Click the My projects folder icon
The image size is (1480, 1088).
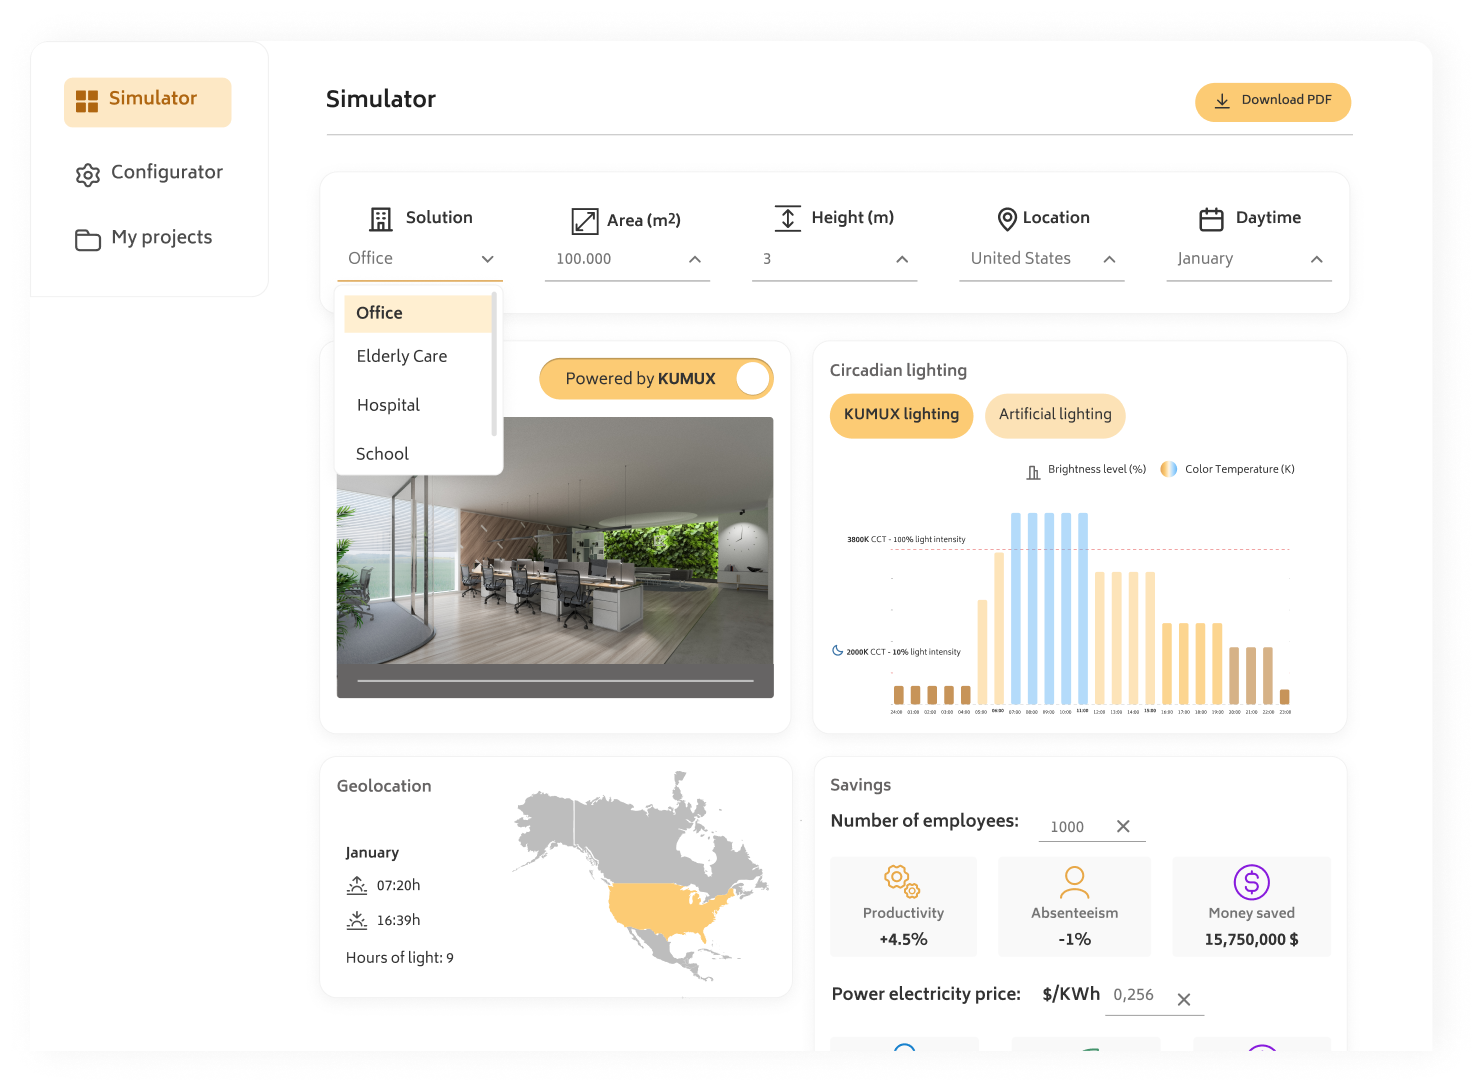click(x=88, y=240)
